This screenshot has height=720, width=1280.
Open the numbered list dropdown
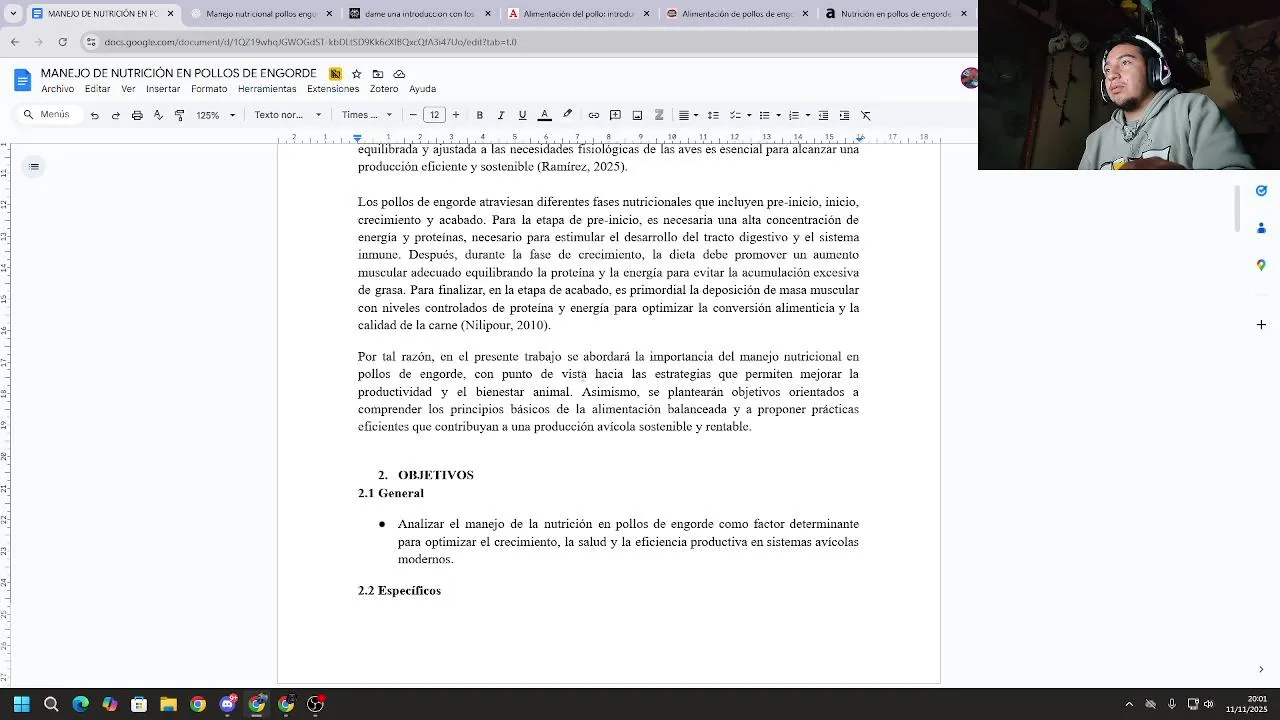[798, 115]
